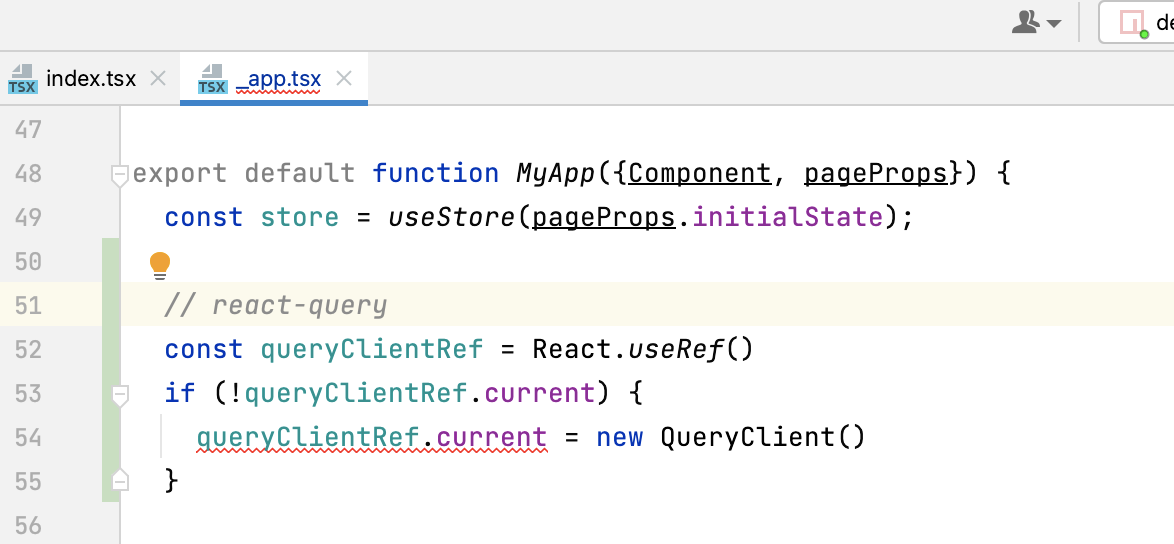Click initialState property on line 49
The image size is (1174, 544).
click(788, 218)
